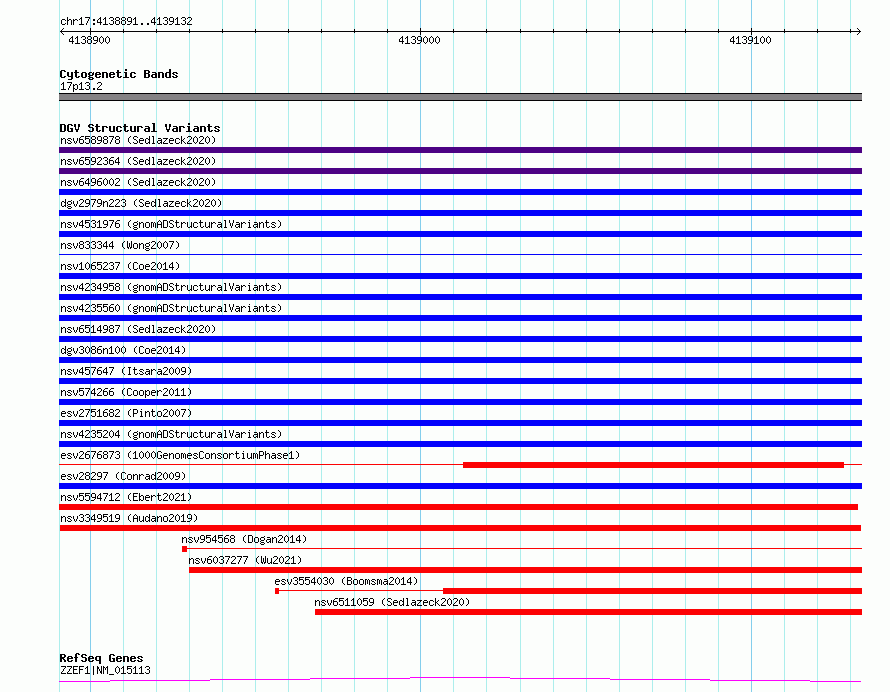Click the nsv457647 (Itsara2009) label
Viewport: 890px width, 692px height.
coord(126,371)
